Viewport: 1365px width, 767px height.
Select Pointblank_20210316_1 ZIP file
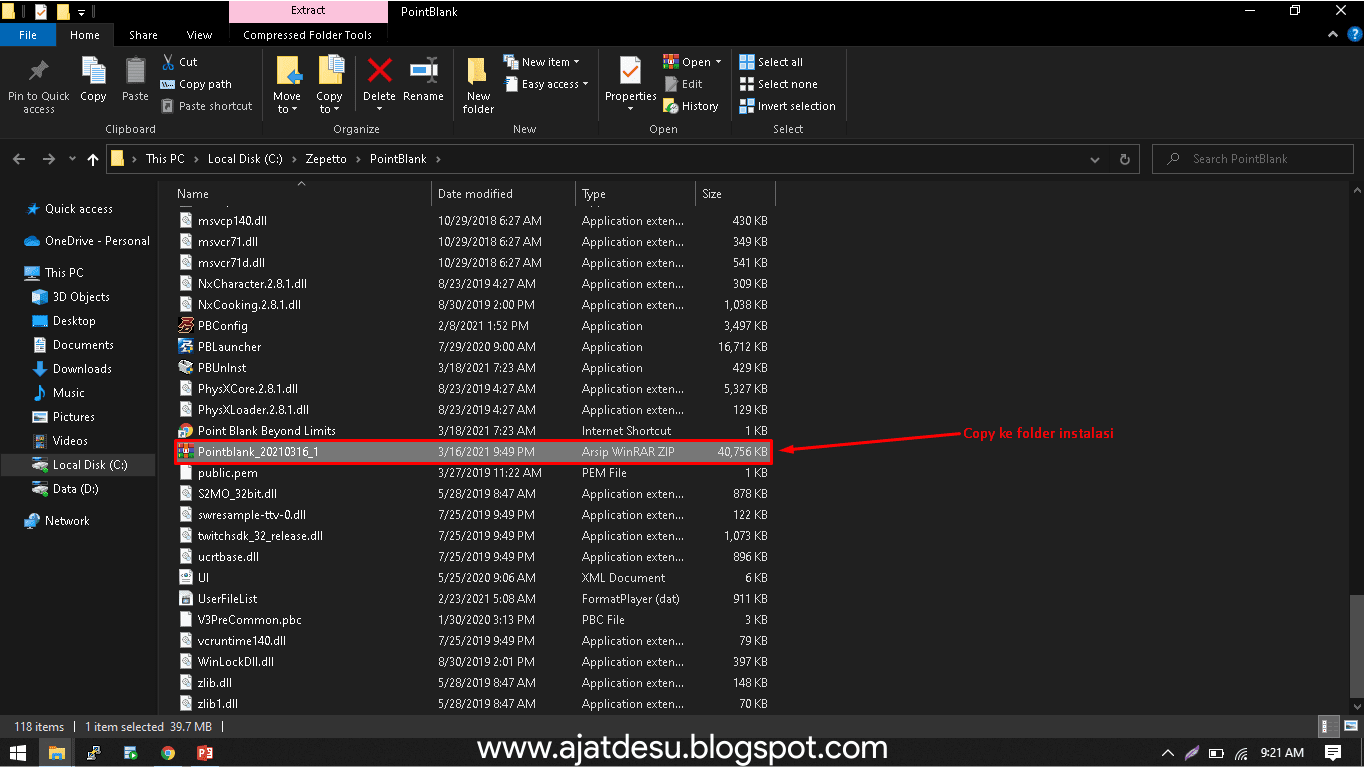pyautogui.click(x=474, y=452)
